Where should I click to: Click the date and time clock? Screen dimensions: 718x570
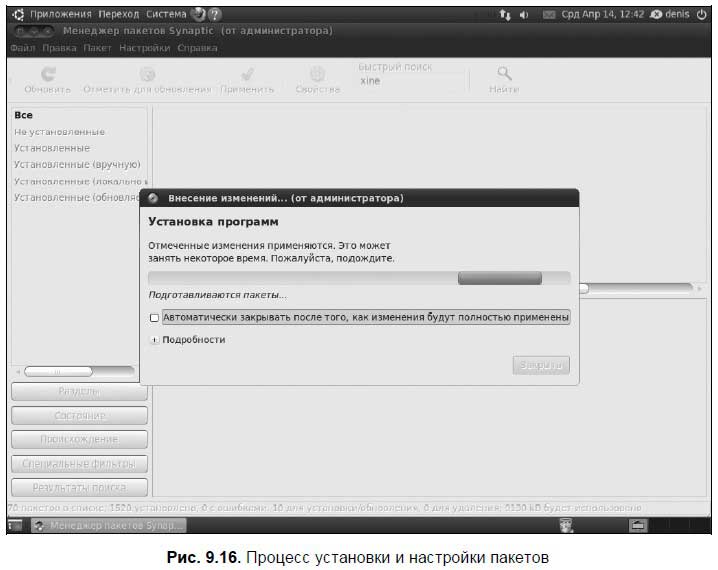(603, 15)
